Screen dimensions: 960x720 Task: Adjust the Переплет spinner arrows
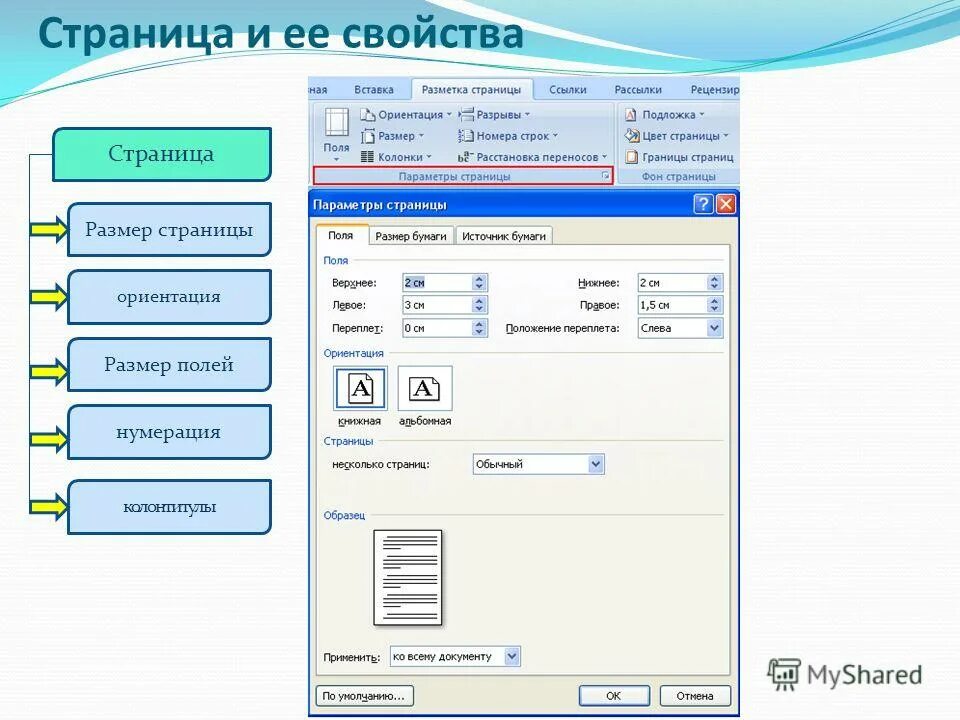(479, 328)
